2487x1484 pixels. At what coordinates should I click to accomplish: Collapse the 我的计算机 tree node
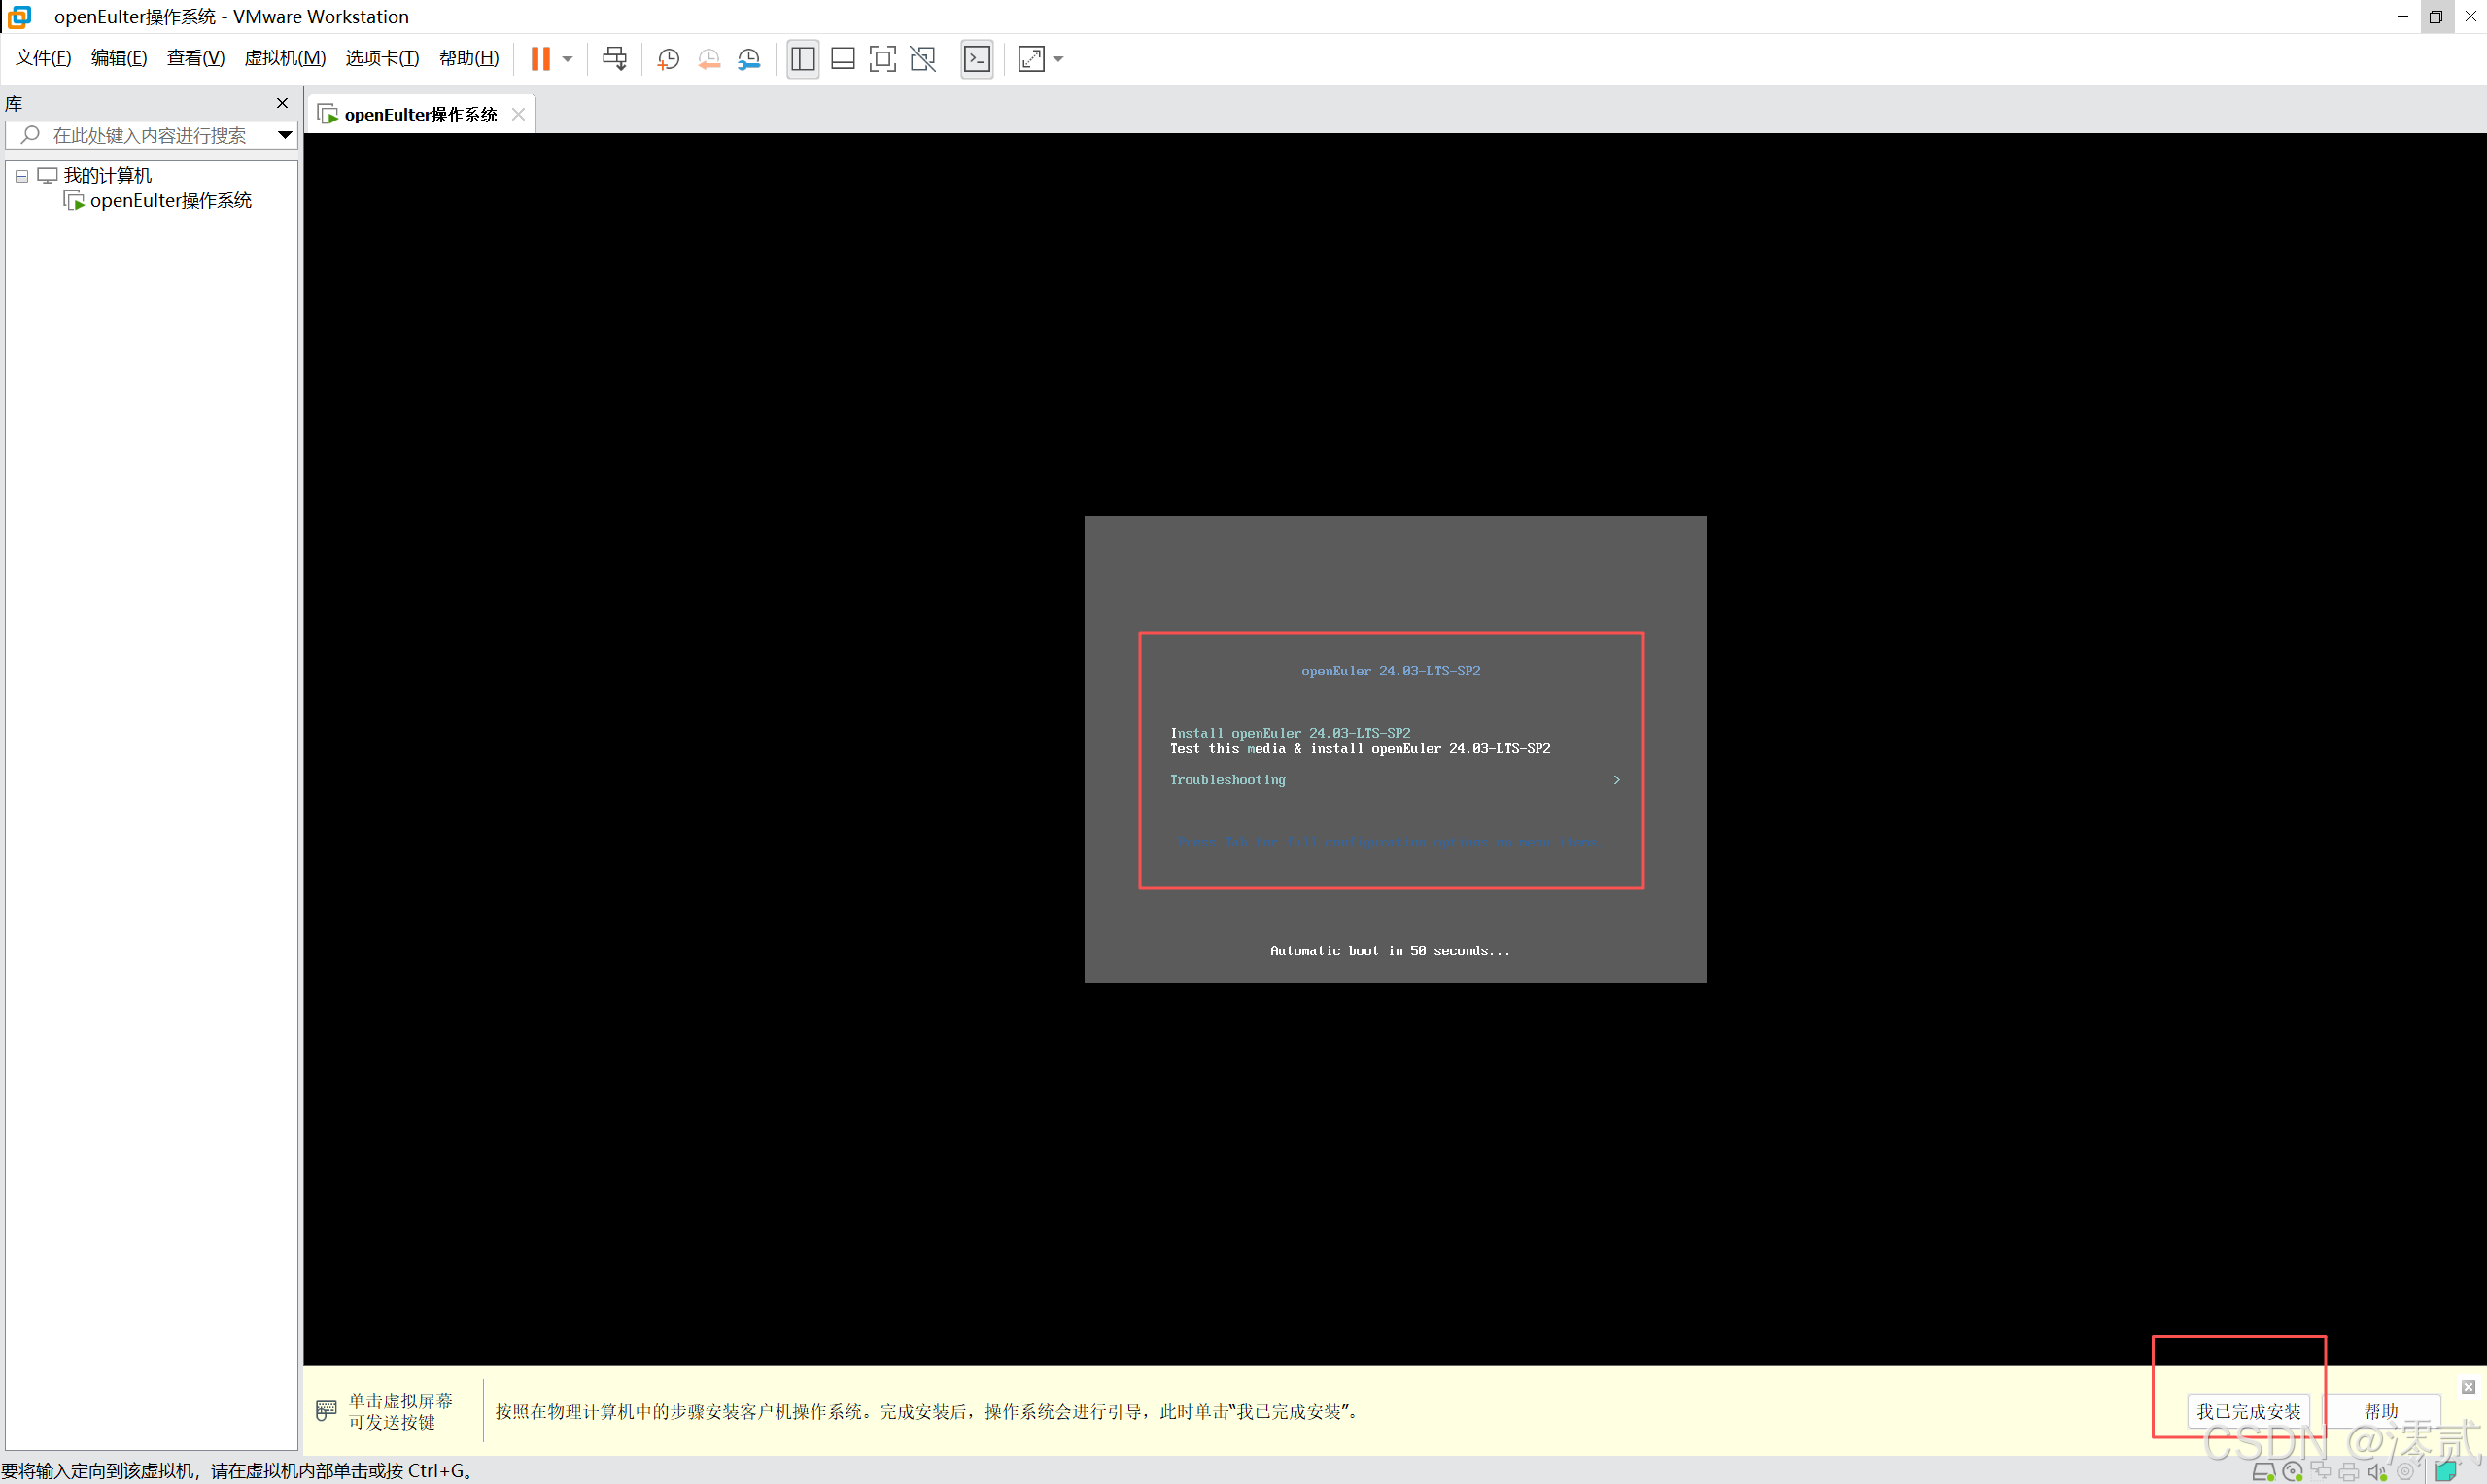[x=21, y=176]
